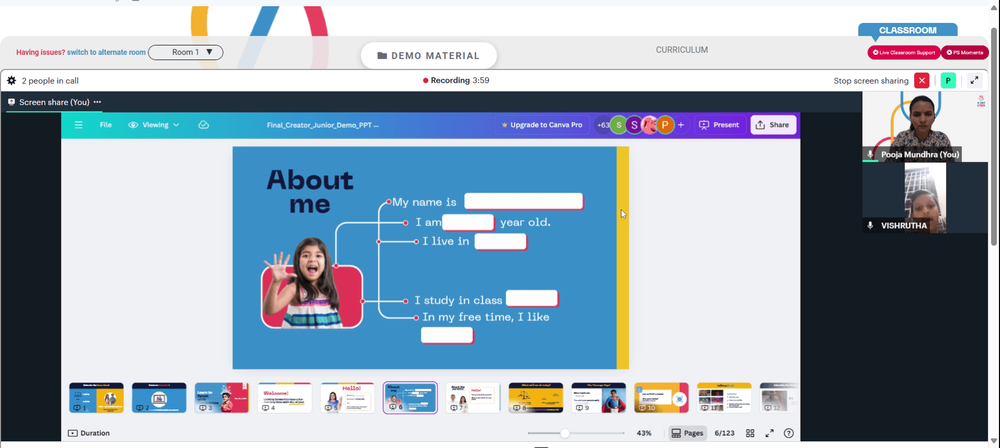Image resolution: width=1000 pixels, height=448 pixels.
Task: Select the About me slide thumbnail 6
Action: point(410,398)
